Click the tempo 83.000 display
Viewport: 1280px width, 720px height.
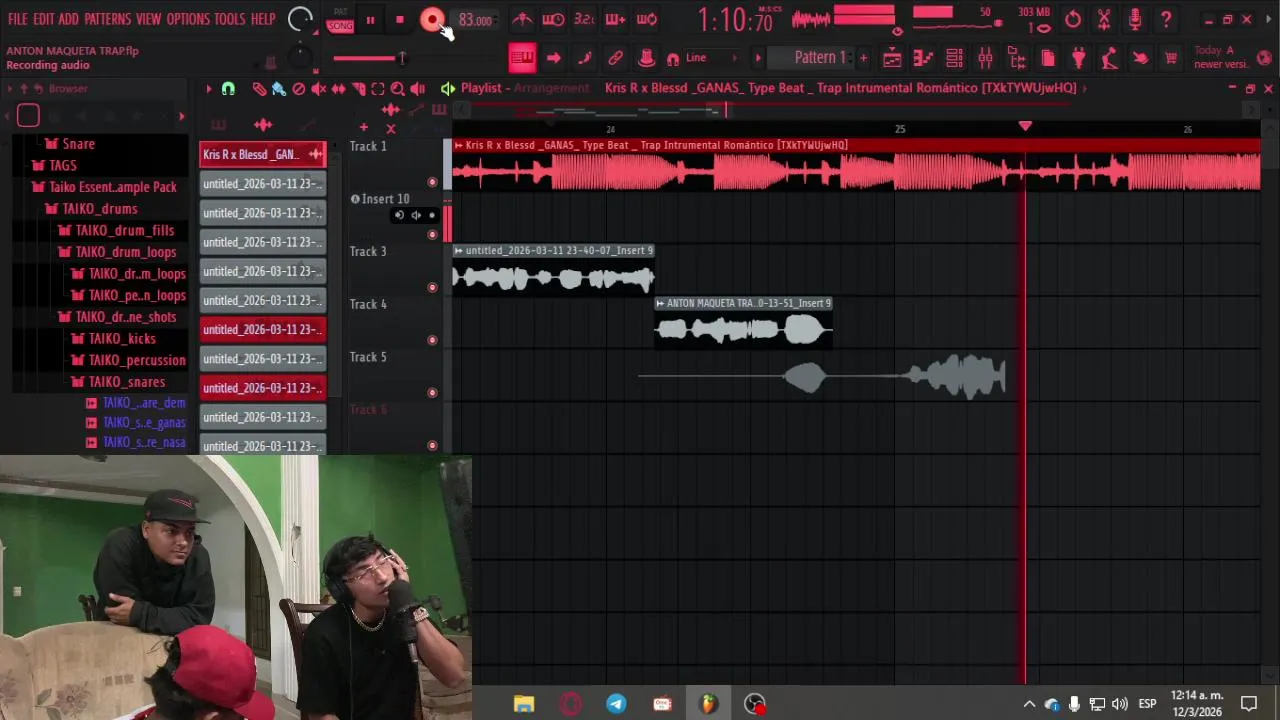[475, 20]
